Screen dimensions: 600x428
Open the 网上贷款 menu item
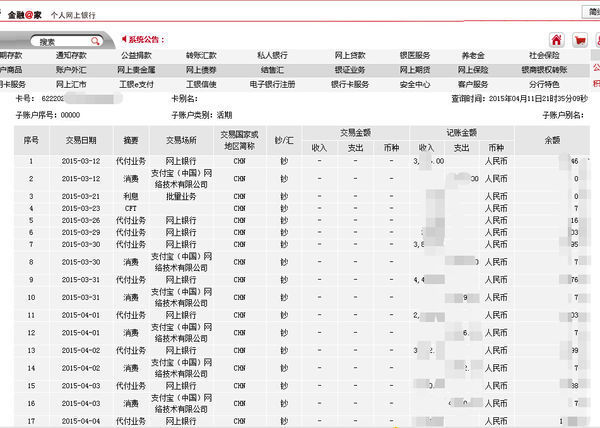pyautogui.click(x=350, y=55)
